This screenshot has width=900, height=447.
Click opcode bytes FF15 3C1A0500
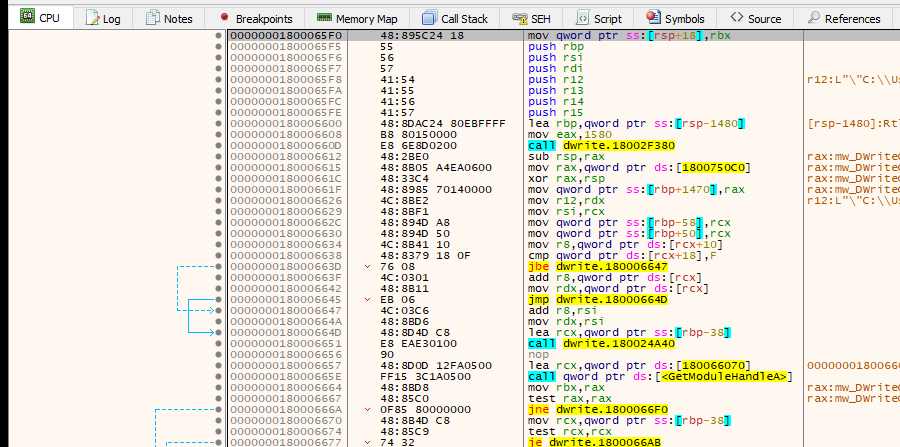click(x=425, y=376)
